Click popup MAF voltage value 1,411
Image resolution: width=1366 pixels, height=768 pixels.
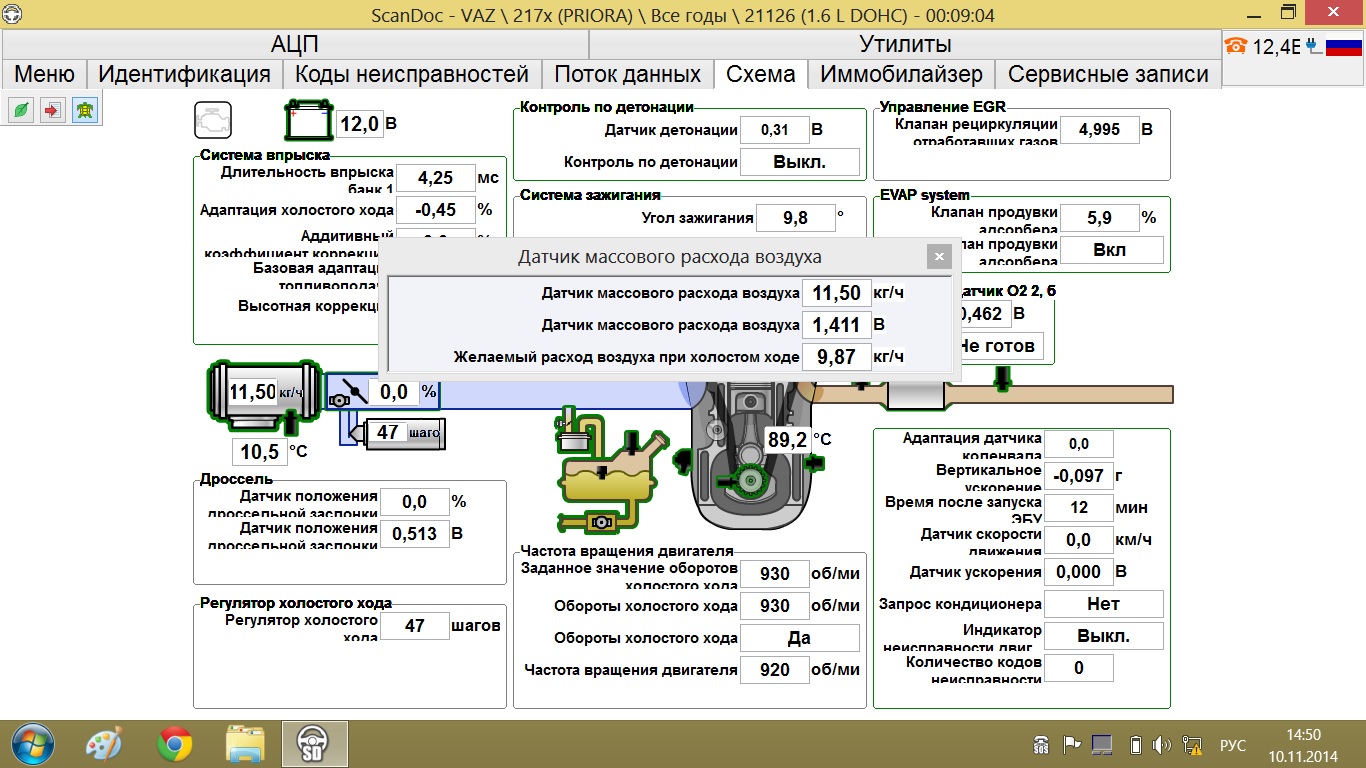point(836,325)
